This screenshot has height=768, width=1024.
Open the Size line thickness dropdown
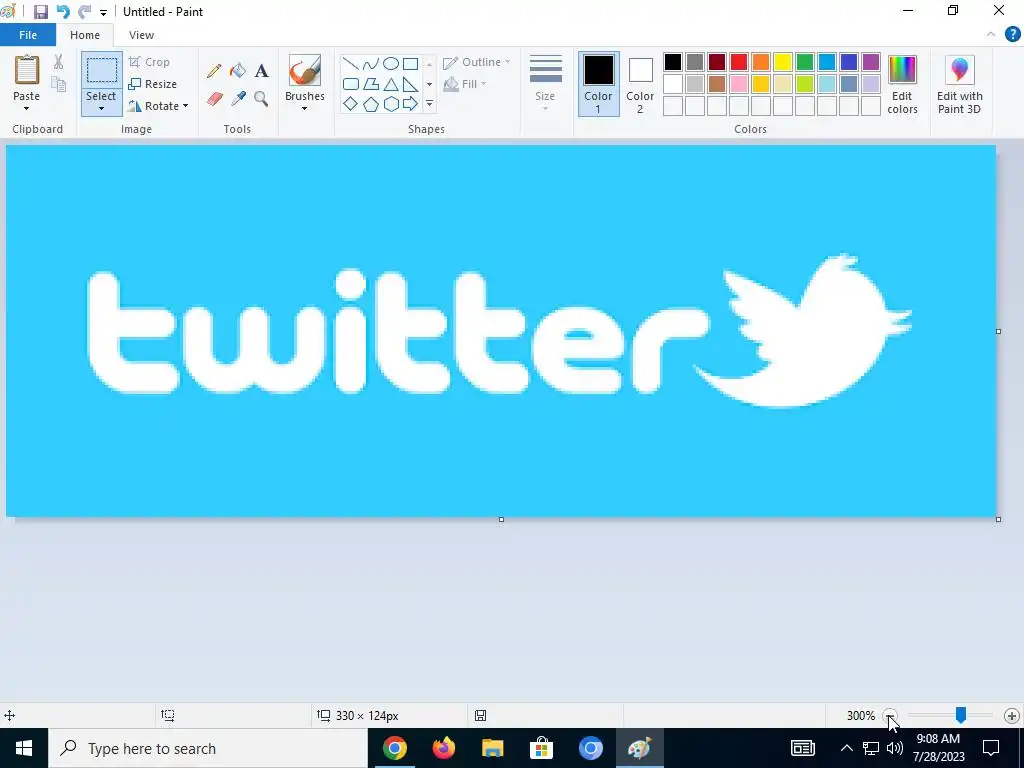[x=545, y=84]
